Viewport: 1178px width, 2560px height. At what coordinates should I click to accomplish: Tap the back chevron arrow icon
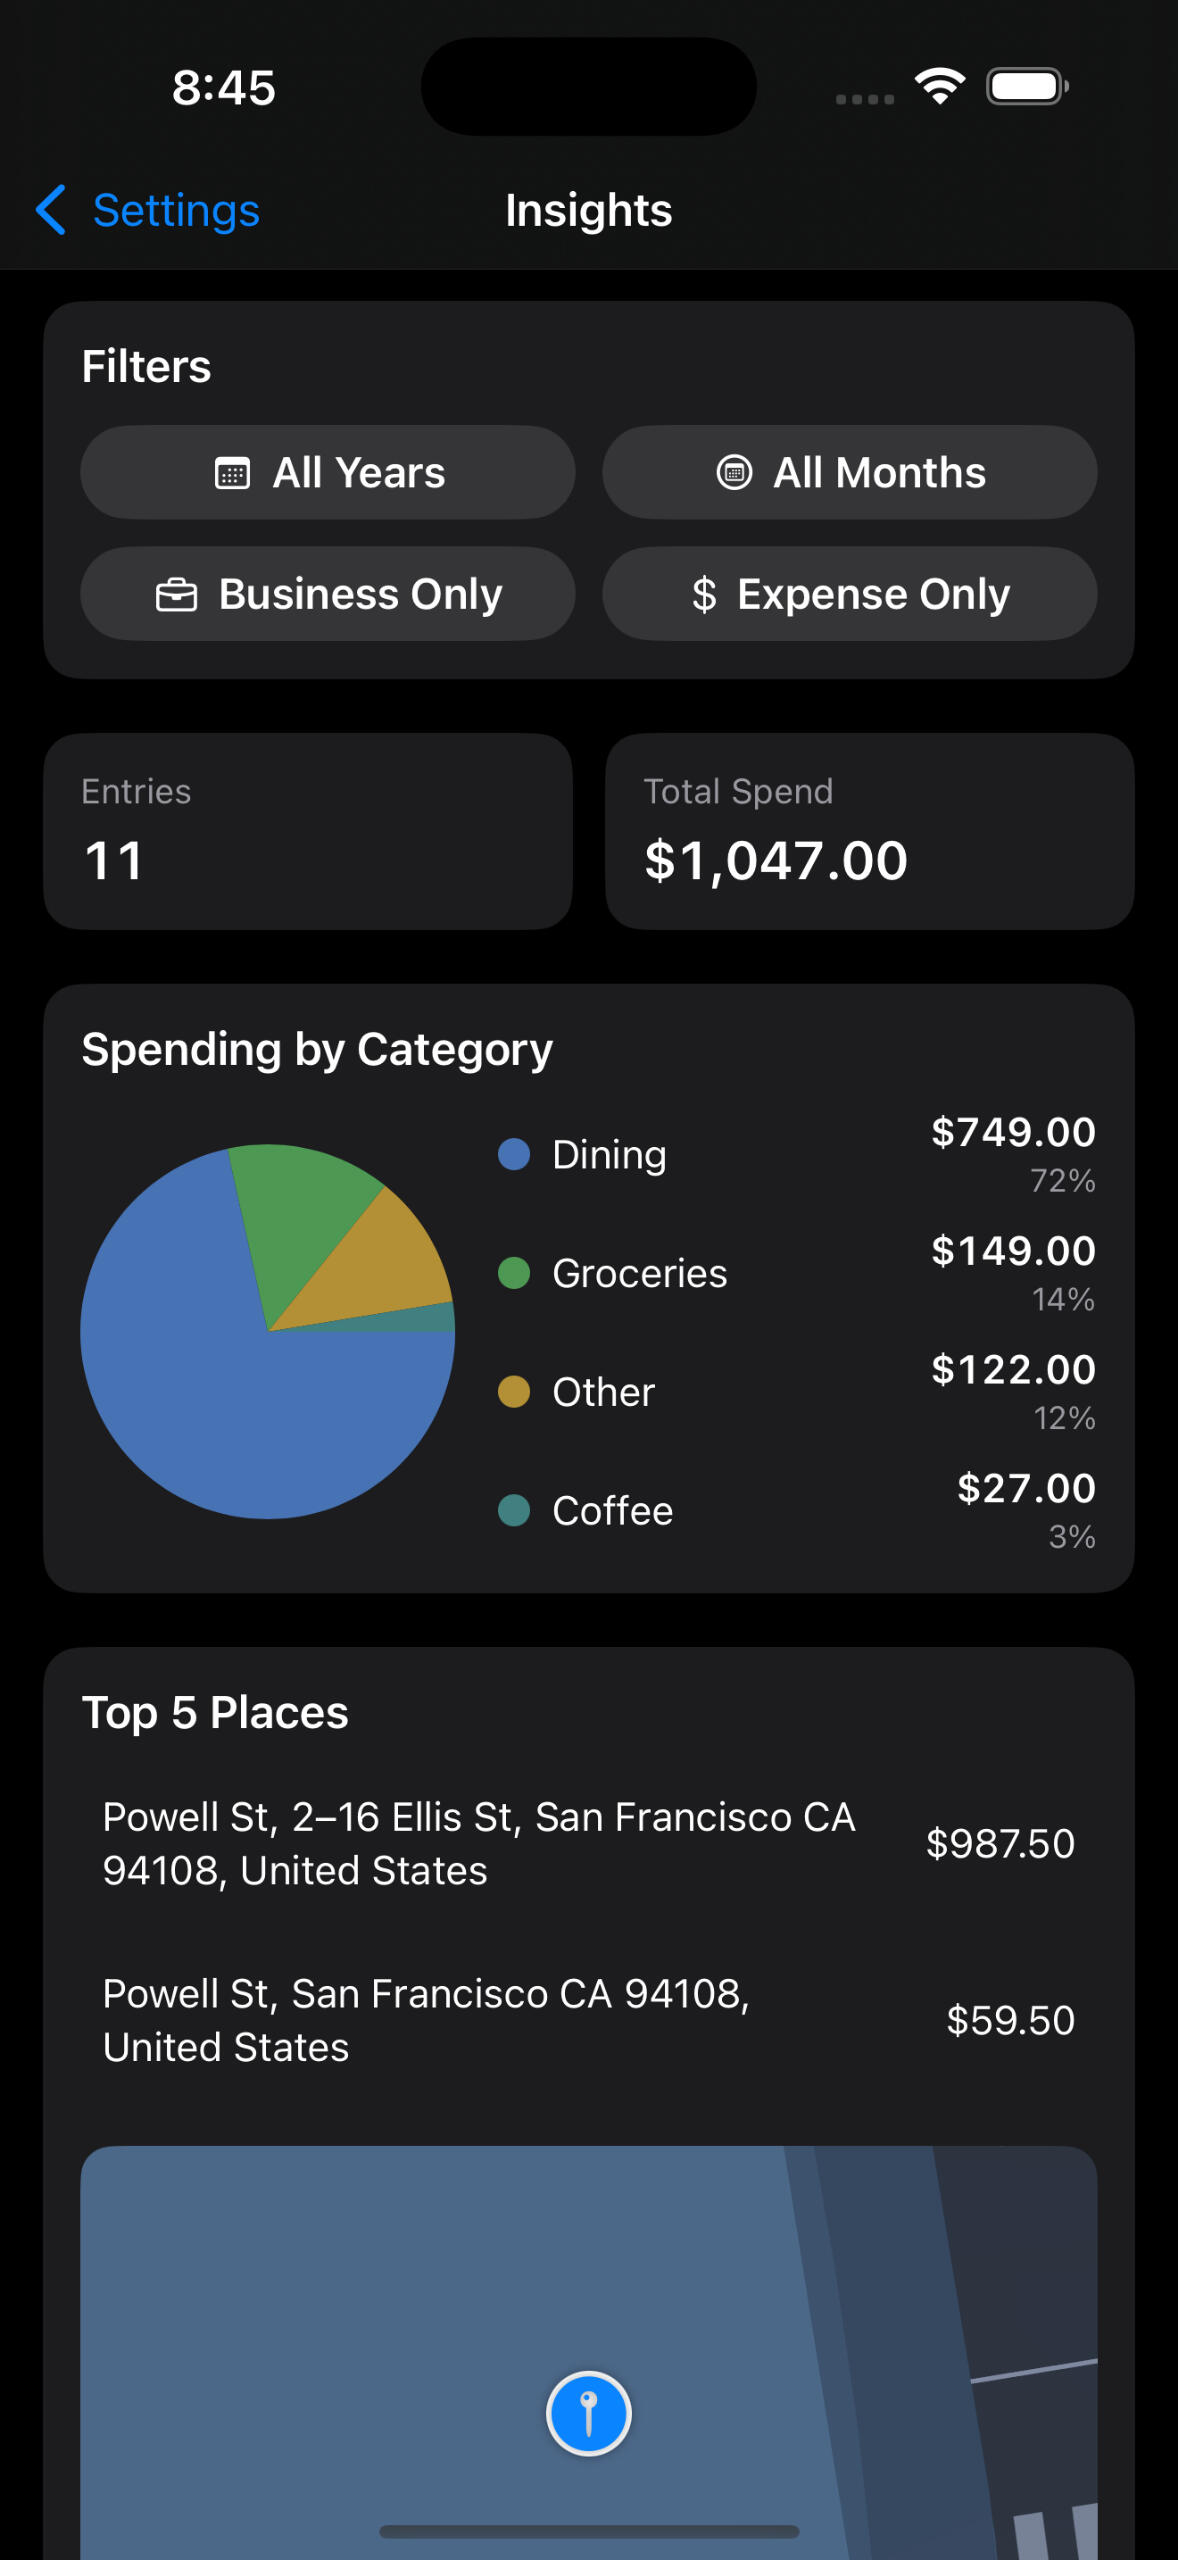pyautogui.click(x=51, y=210)
